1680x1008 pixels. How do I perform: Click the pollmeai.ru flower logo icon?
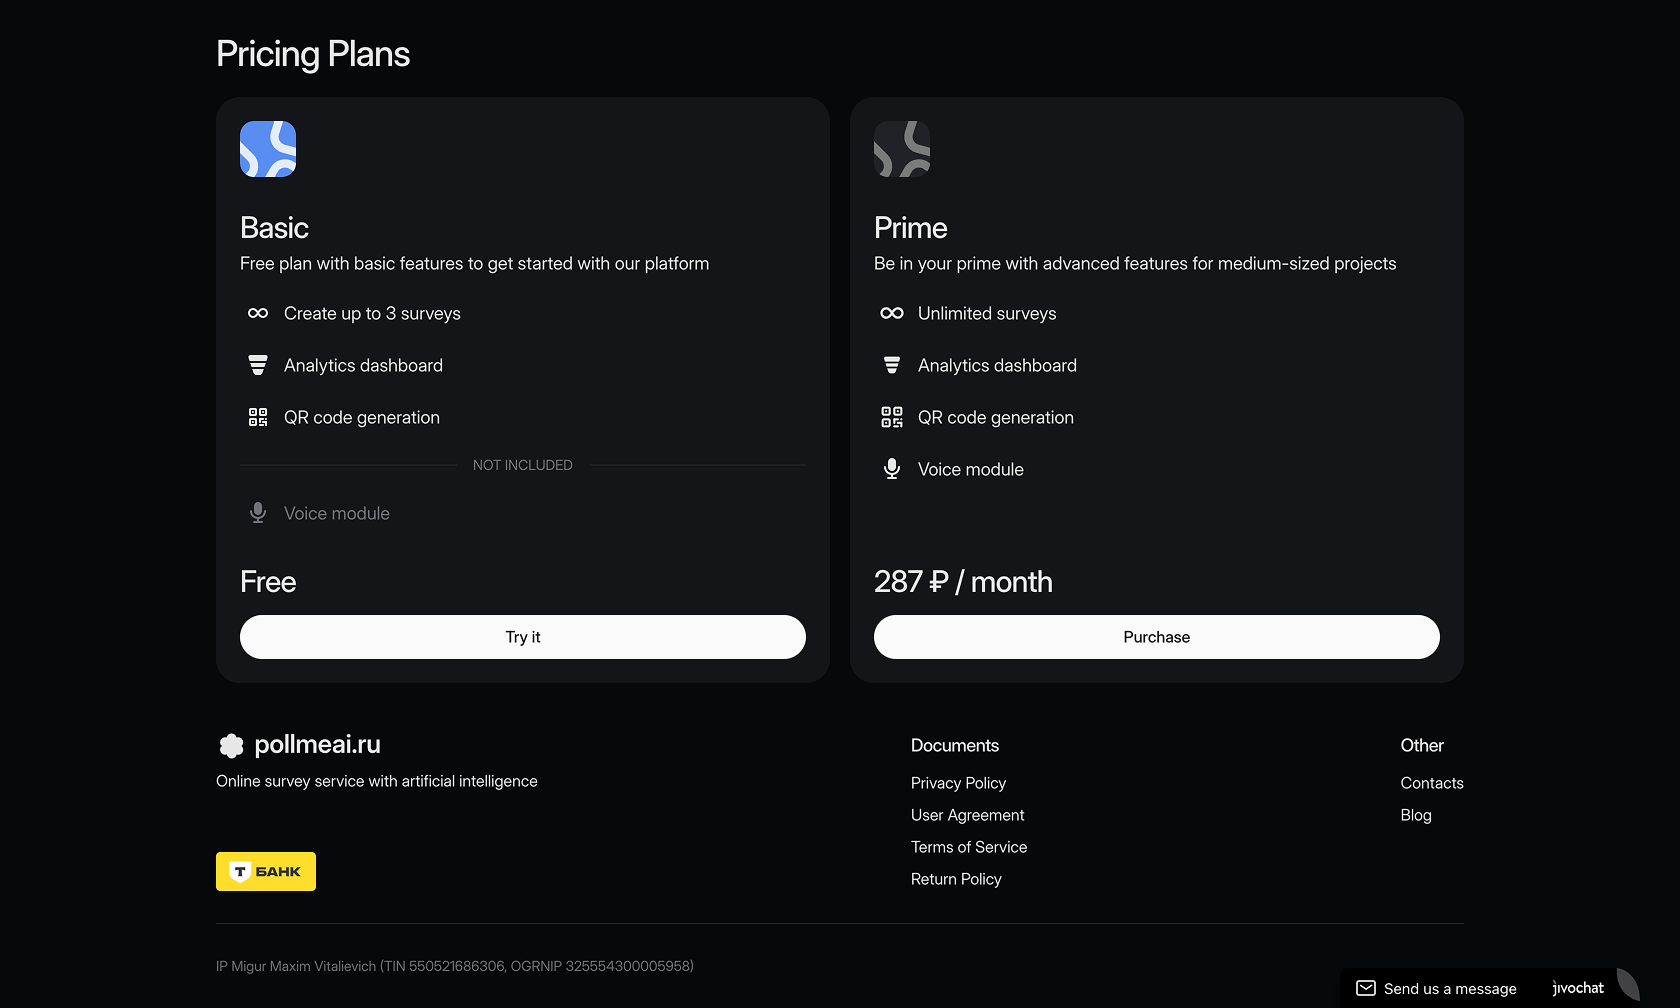(231, 745)
